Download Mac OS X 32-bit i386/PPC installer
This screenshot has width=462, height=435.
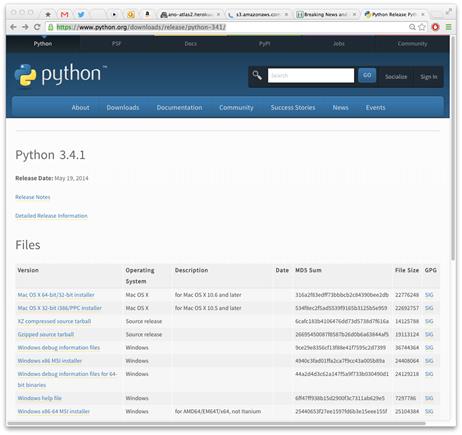(x=60, y=308)
